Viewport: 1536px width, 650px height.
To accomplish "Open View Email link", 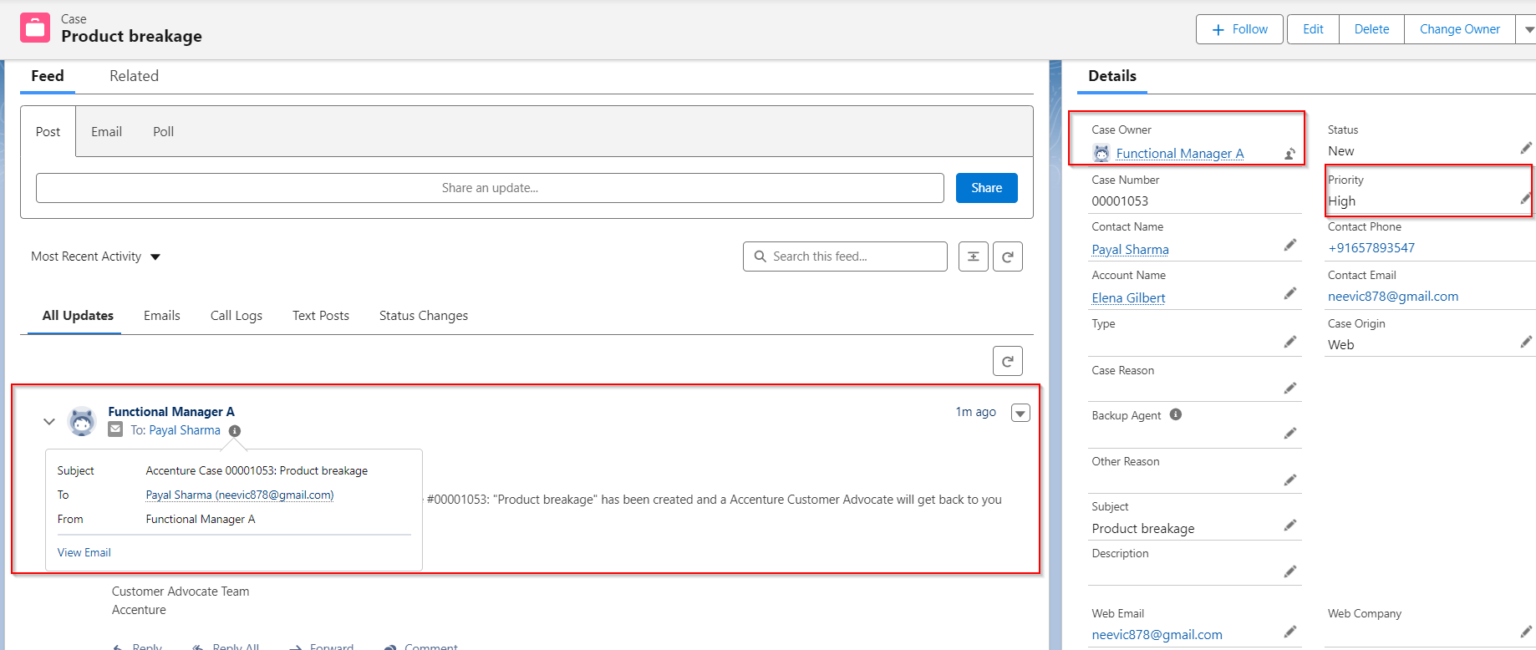I will point(84,552).
